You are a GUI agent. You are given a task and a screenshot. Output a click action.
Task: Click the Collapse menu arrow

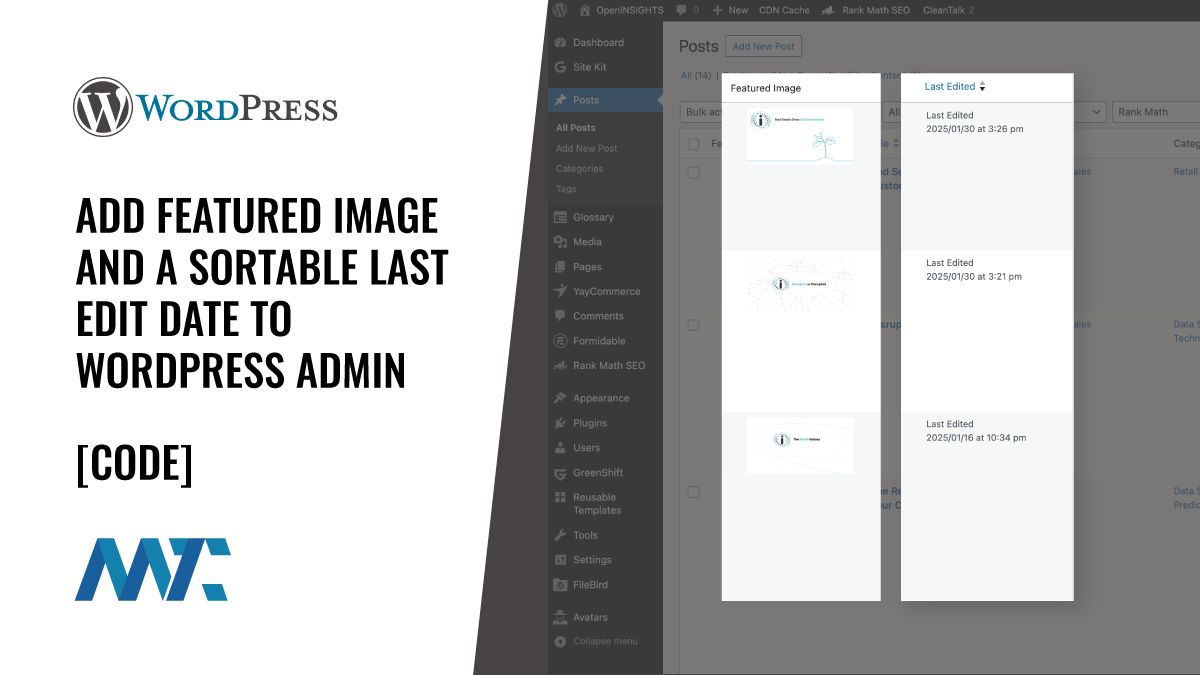(561, 641)
